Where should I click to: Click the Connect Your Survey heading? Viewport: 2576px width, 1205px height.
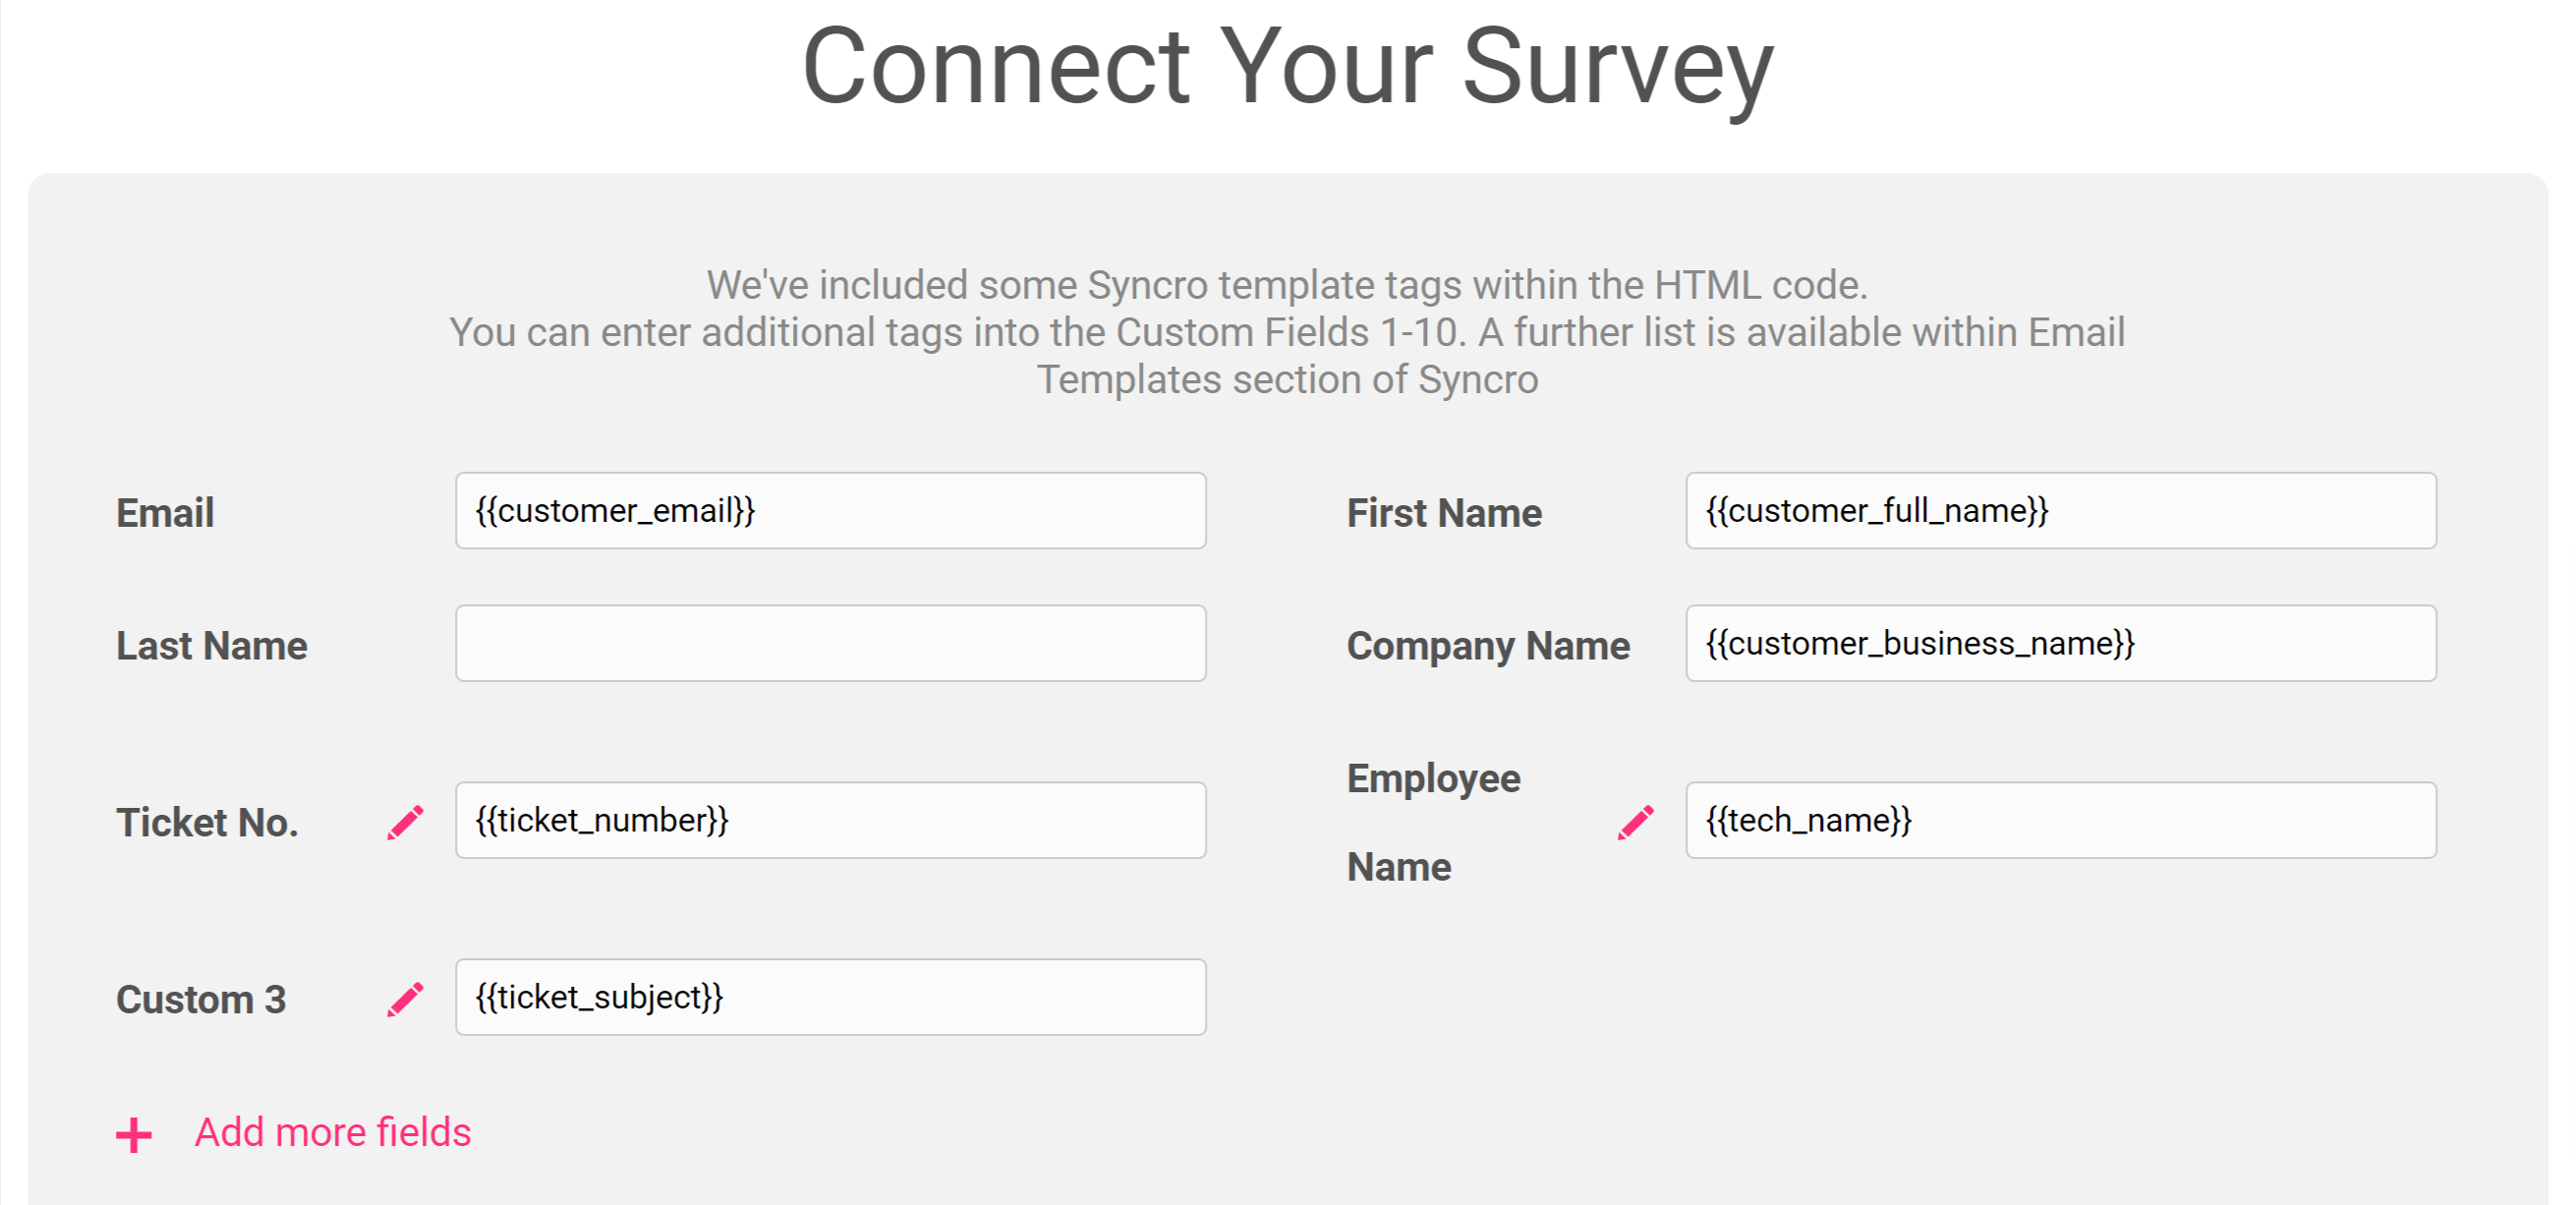1287,68
